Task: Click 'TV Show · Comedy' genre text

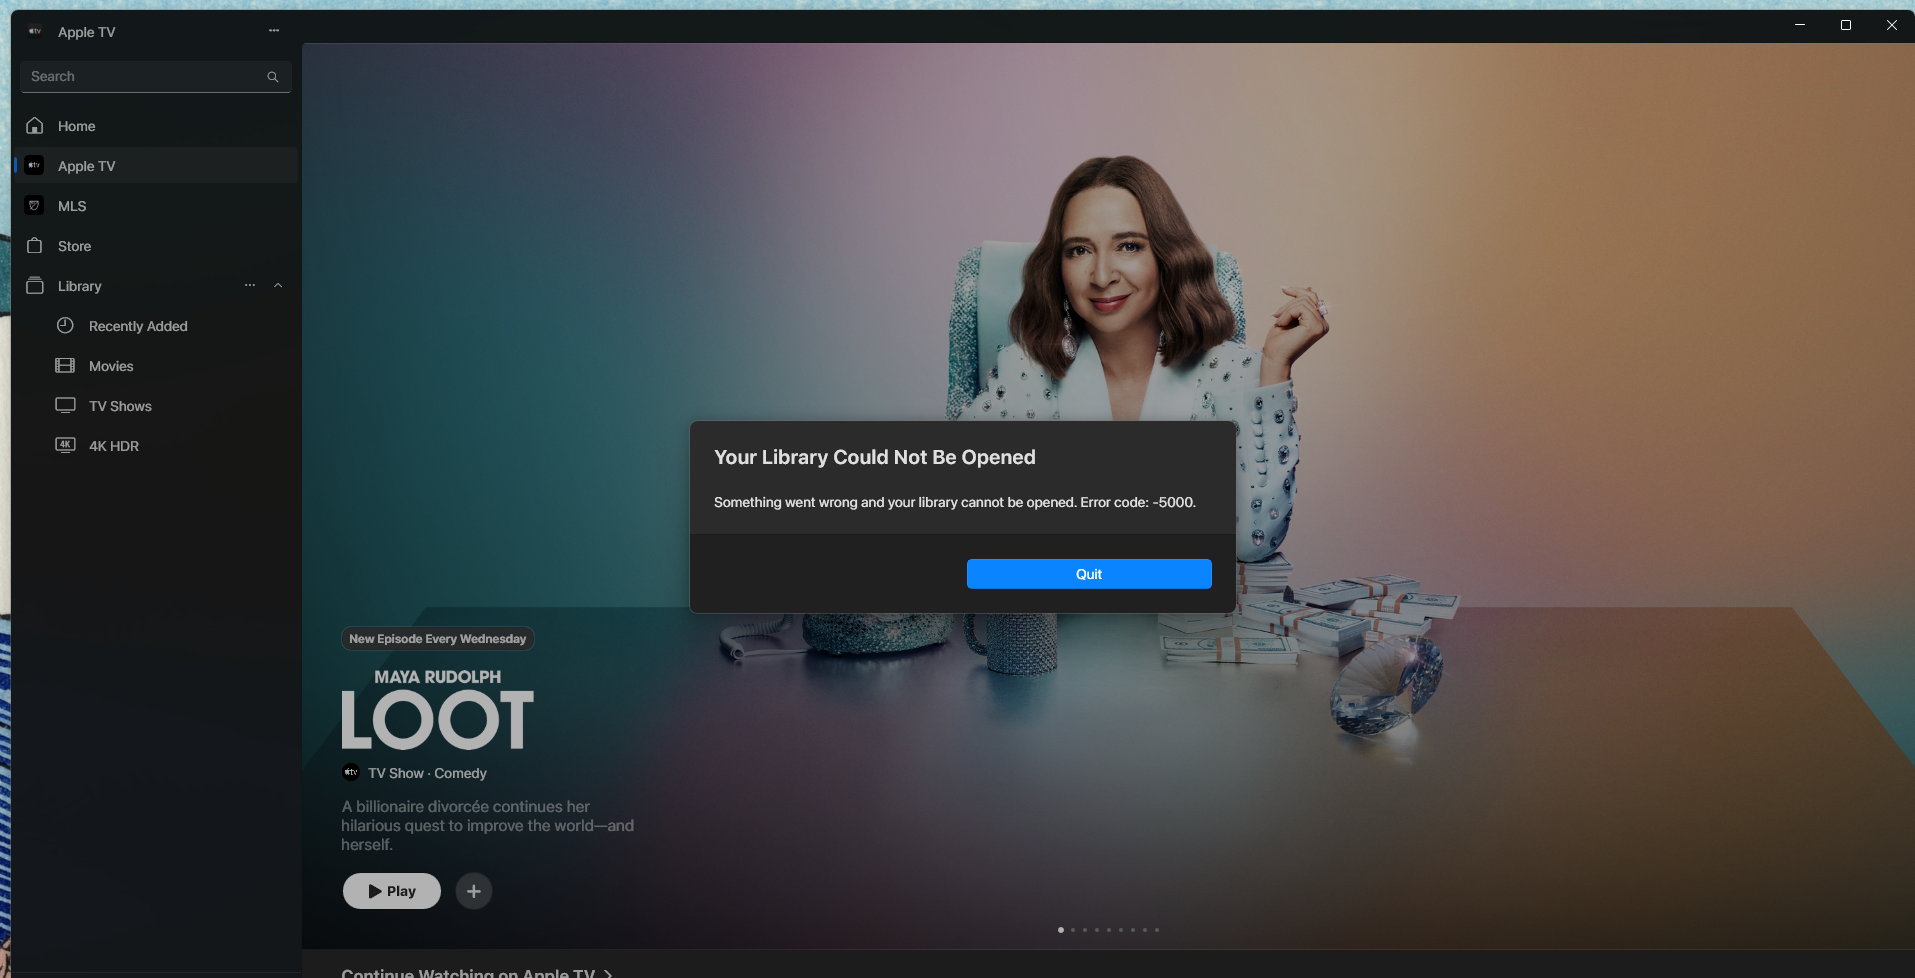Action: point(427,773)
